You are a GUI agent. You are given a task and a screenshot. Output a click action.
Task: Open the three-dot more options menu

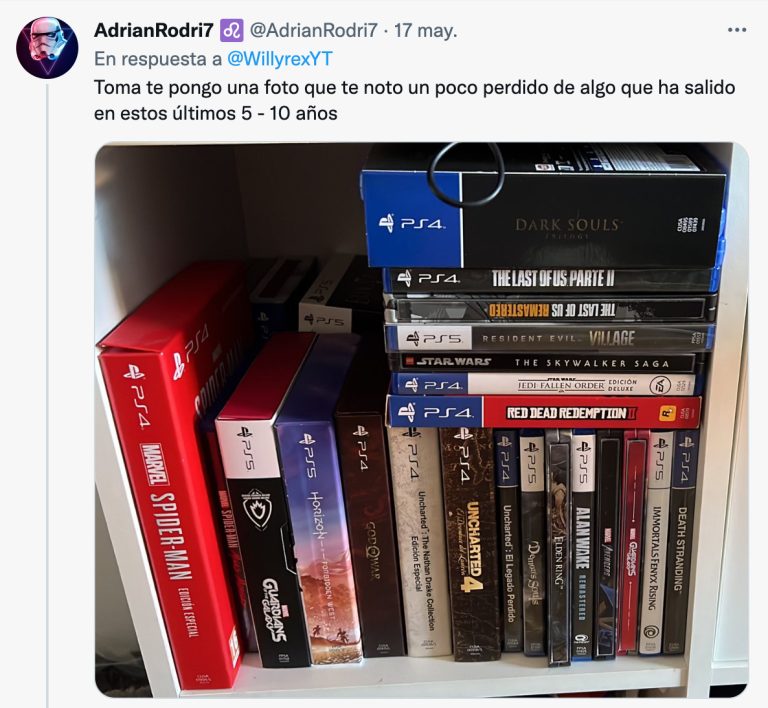(737, 30)
